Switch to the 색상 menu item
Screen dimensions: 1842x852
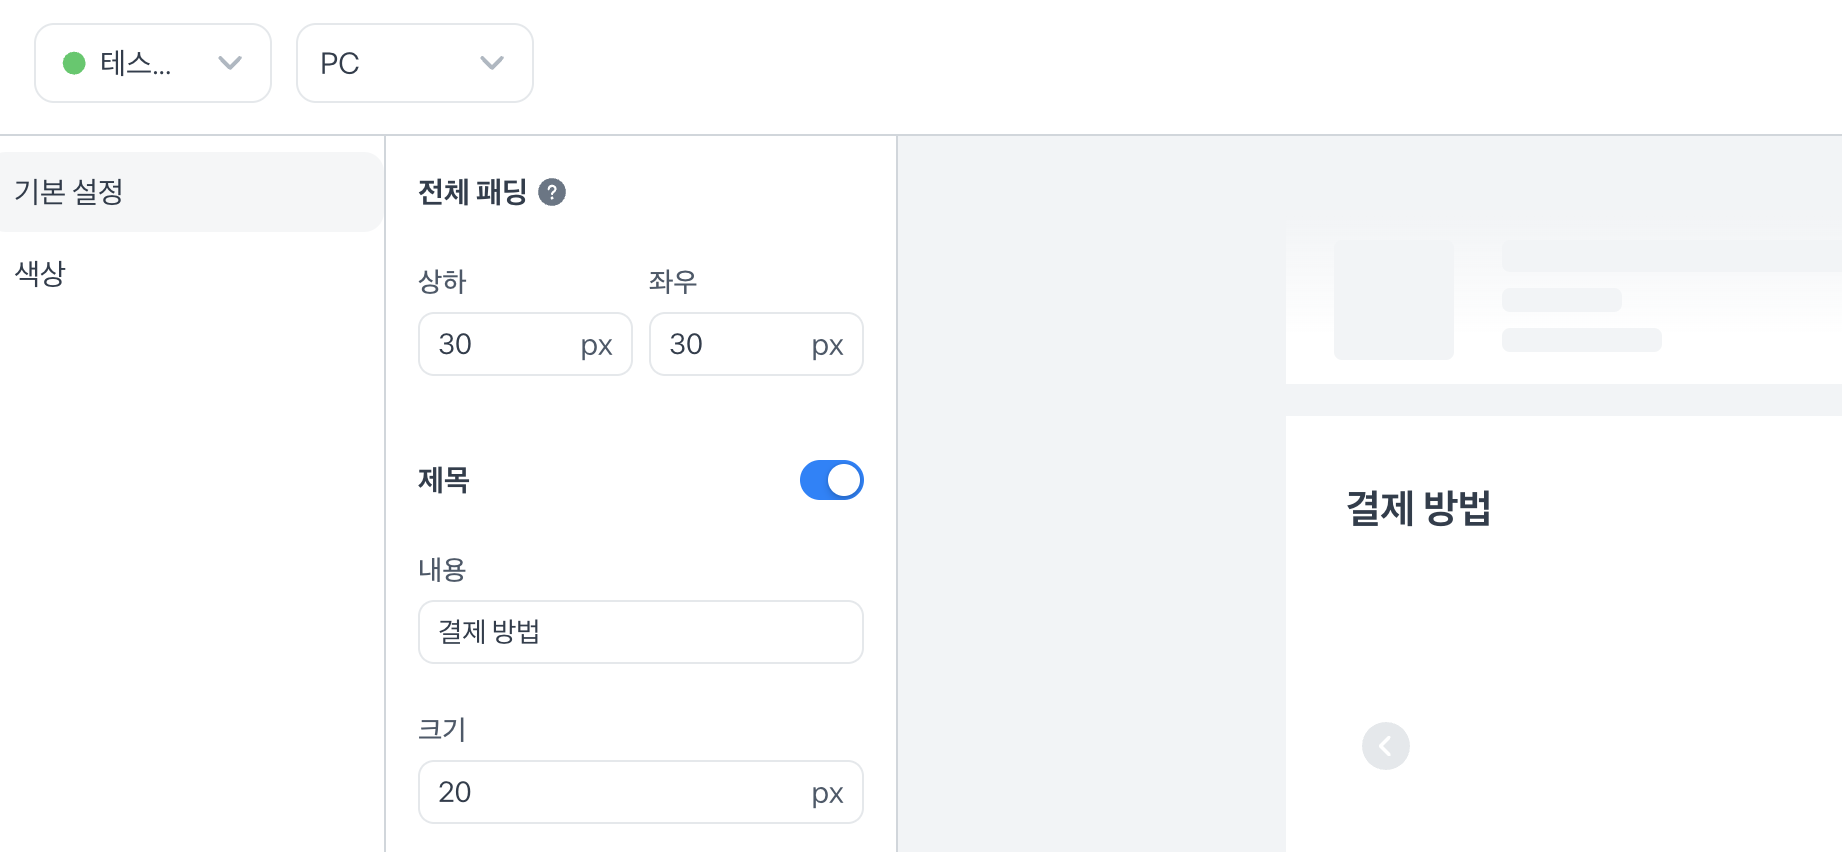[x=40, y=273]
